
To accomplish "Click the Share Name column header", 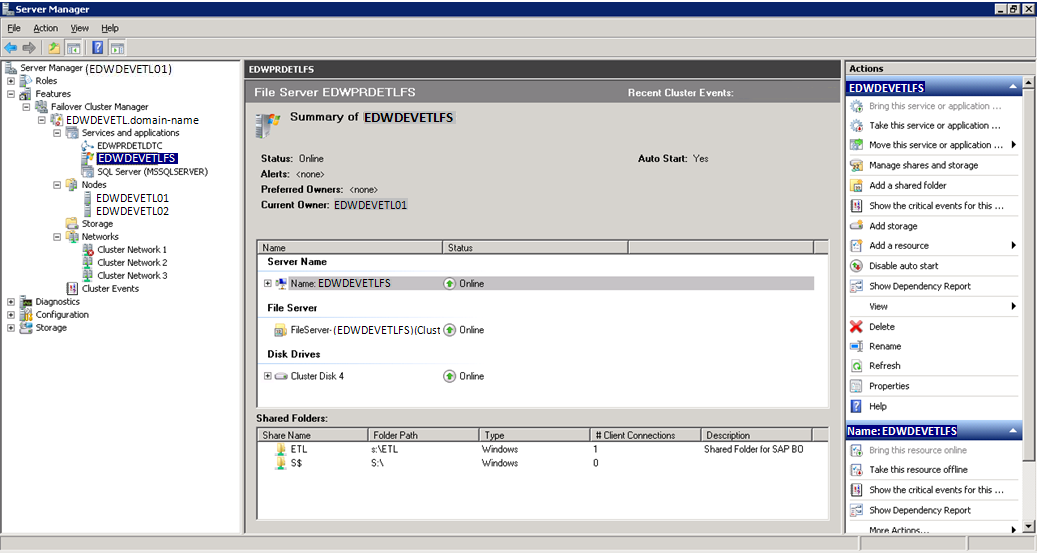I will point(312,435).
